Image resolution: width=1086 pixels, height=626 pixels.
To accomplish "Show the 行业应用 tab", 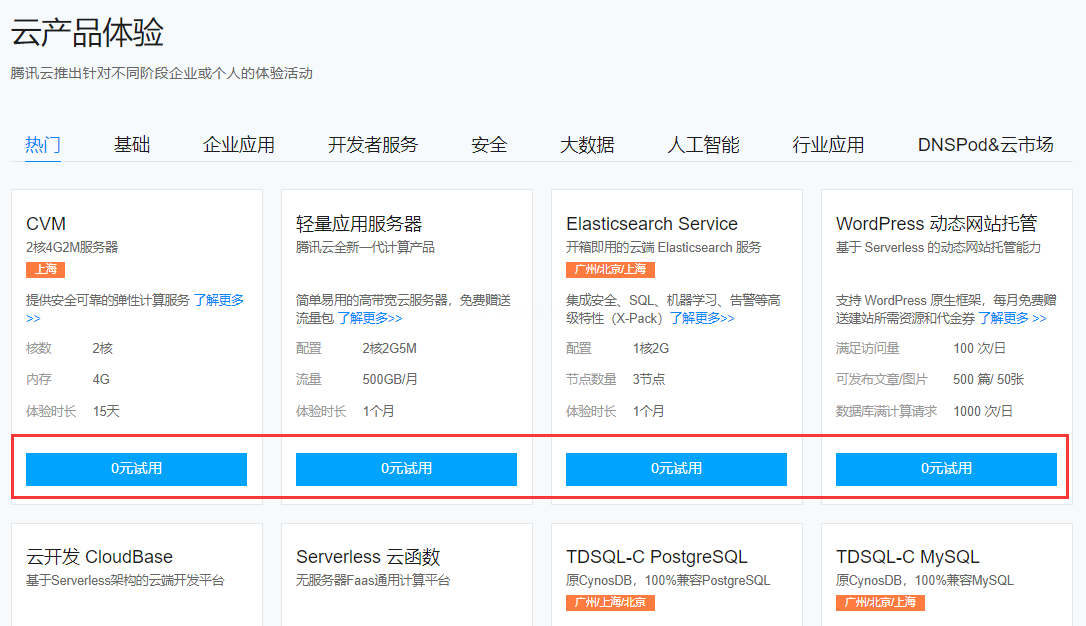I will 828,145.
